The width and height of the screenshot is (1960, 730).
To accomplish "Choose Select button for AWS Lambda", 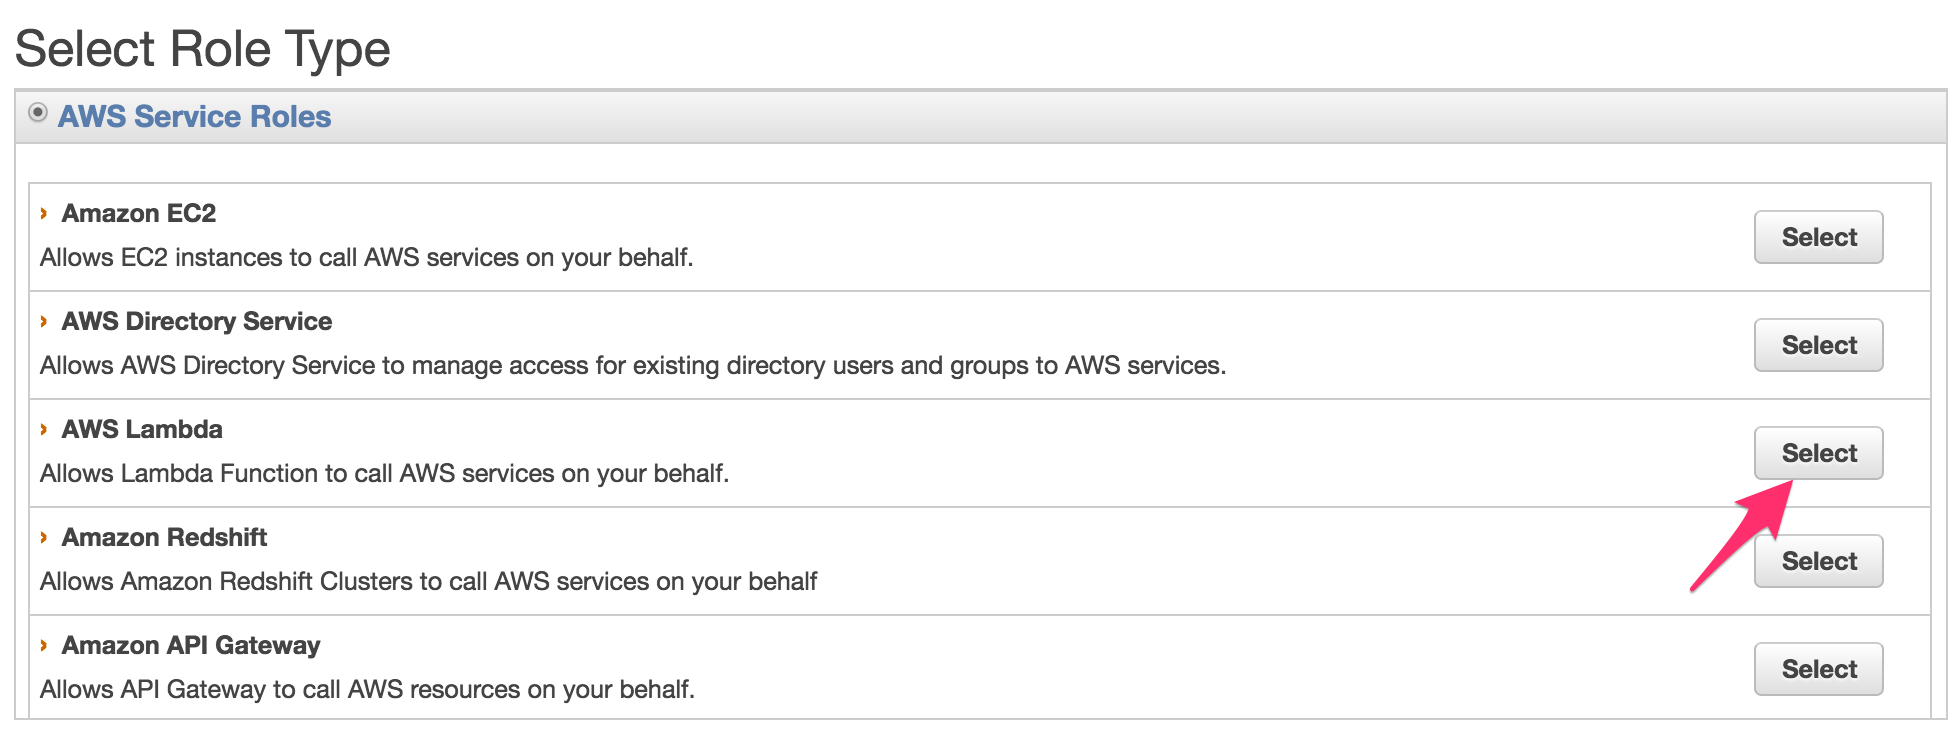I will (1818, 453).
